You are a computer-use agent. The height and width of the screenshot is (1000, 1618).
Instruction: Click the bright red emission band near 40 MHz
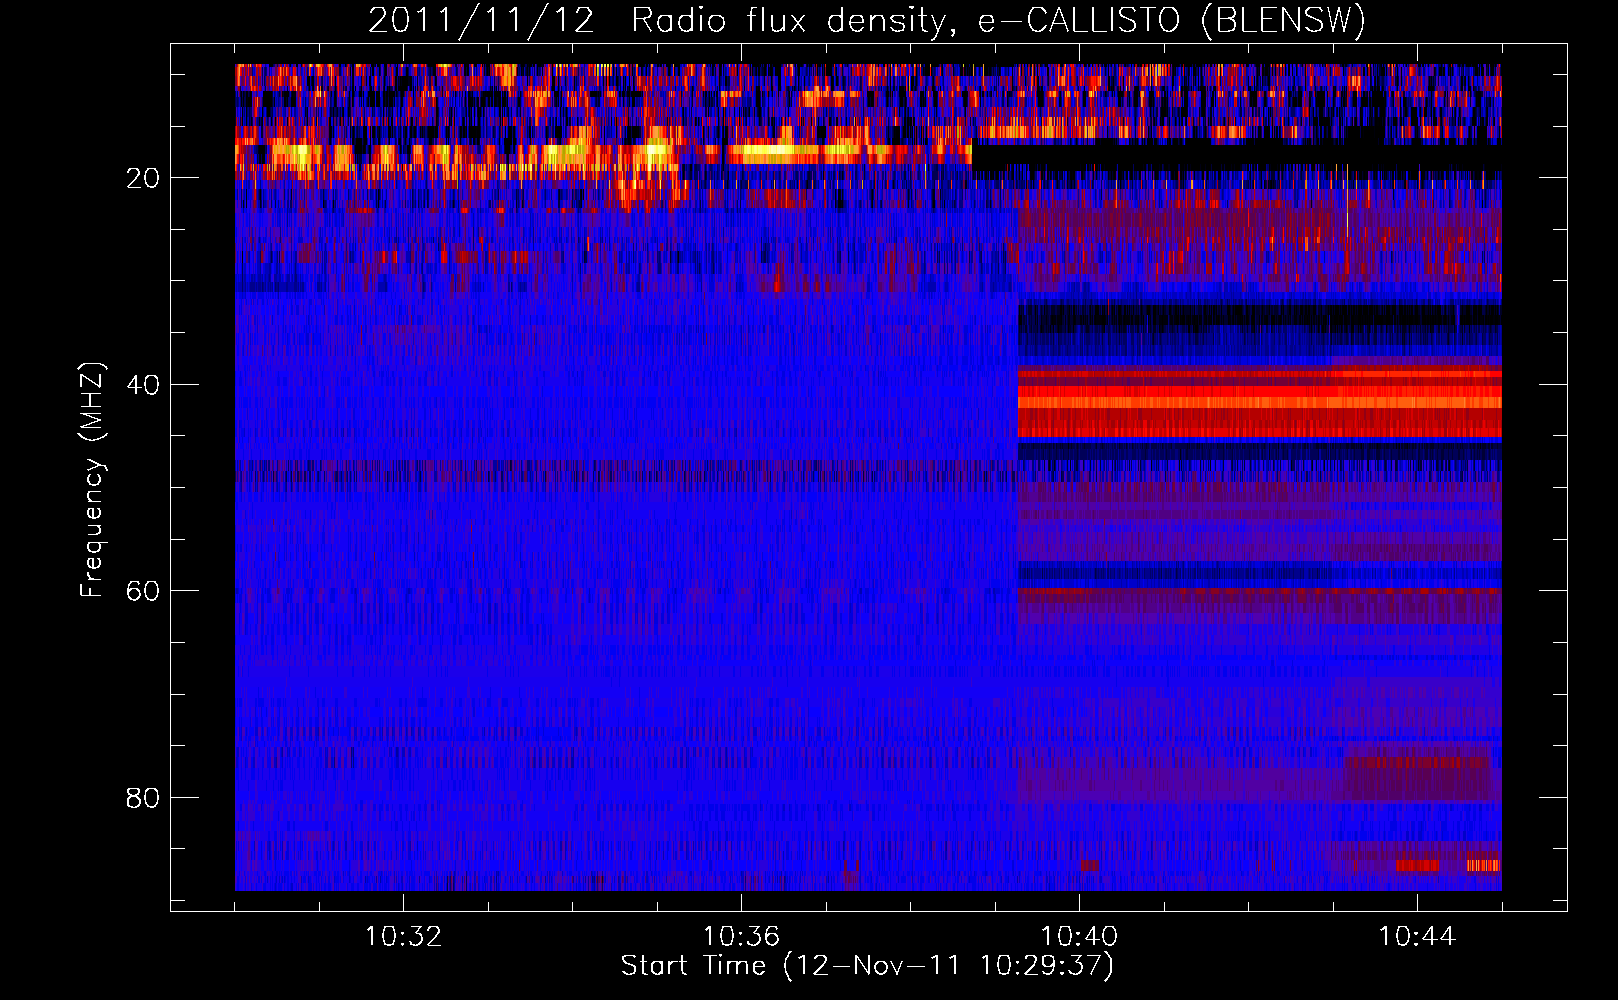pos(1259,403)
